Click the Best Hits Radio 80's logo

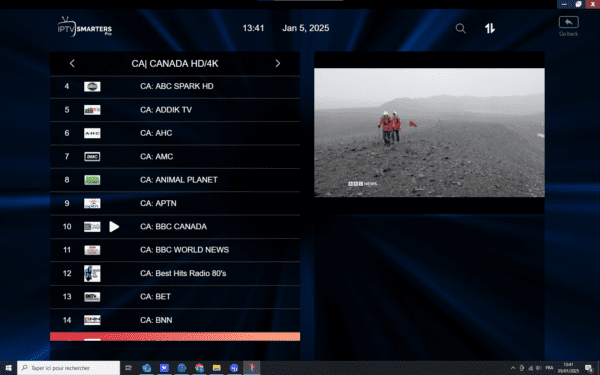(x=92, y=274)
